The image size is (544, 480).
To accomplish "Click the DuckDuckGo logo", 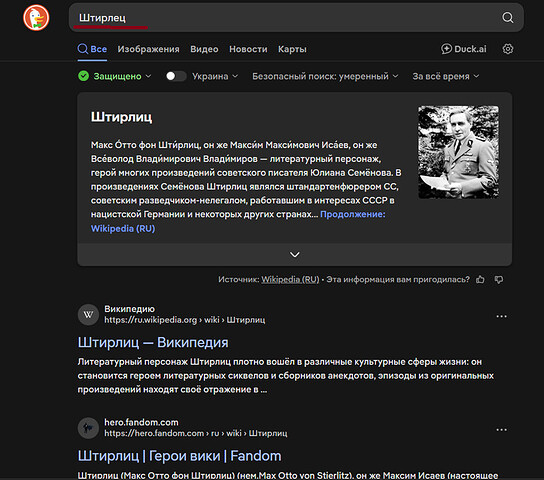I will point(36,17).
